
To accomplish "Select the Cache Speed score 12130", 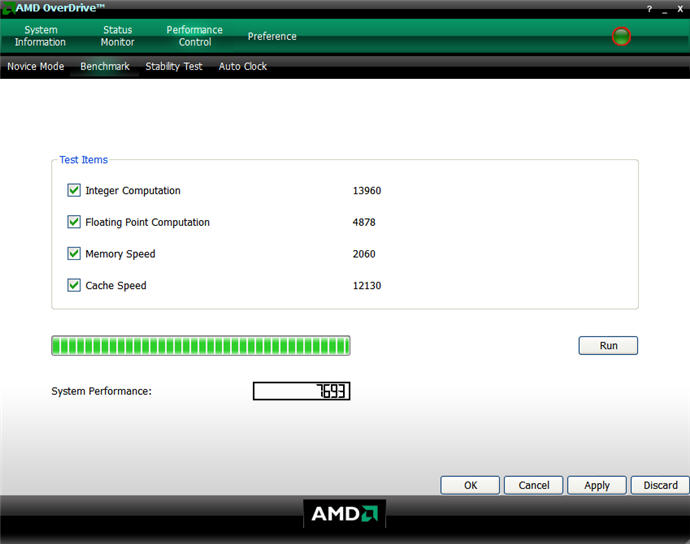I will [x=367, y=286].
